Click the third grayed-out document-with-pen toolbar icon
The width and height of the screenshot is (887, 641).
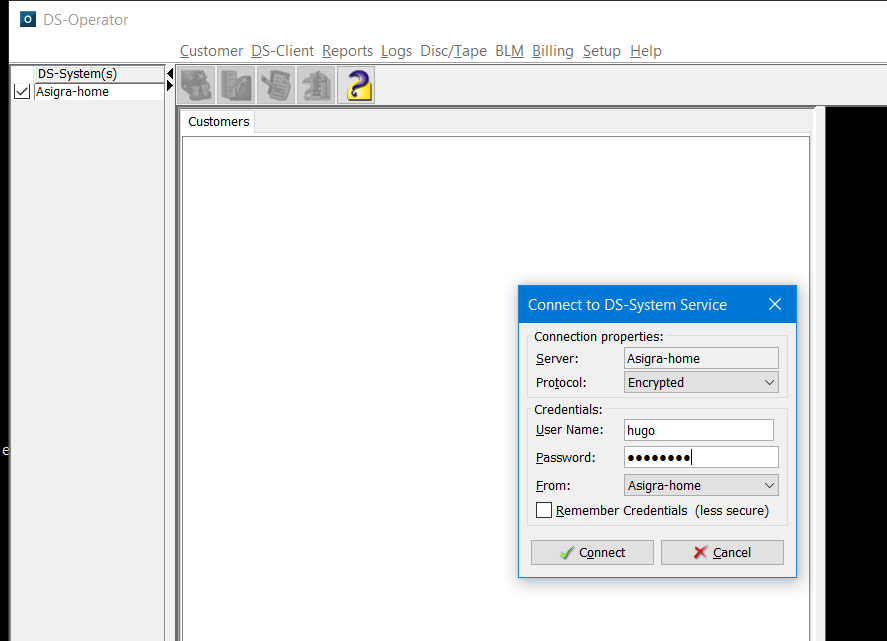pos(276,85)
